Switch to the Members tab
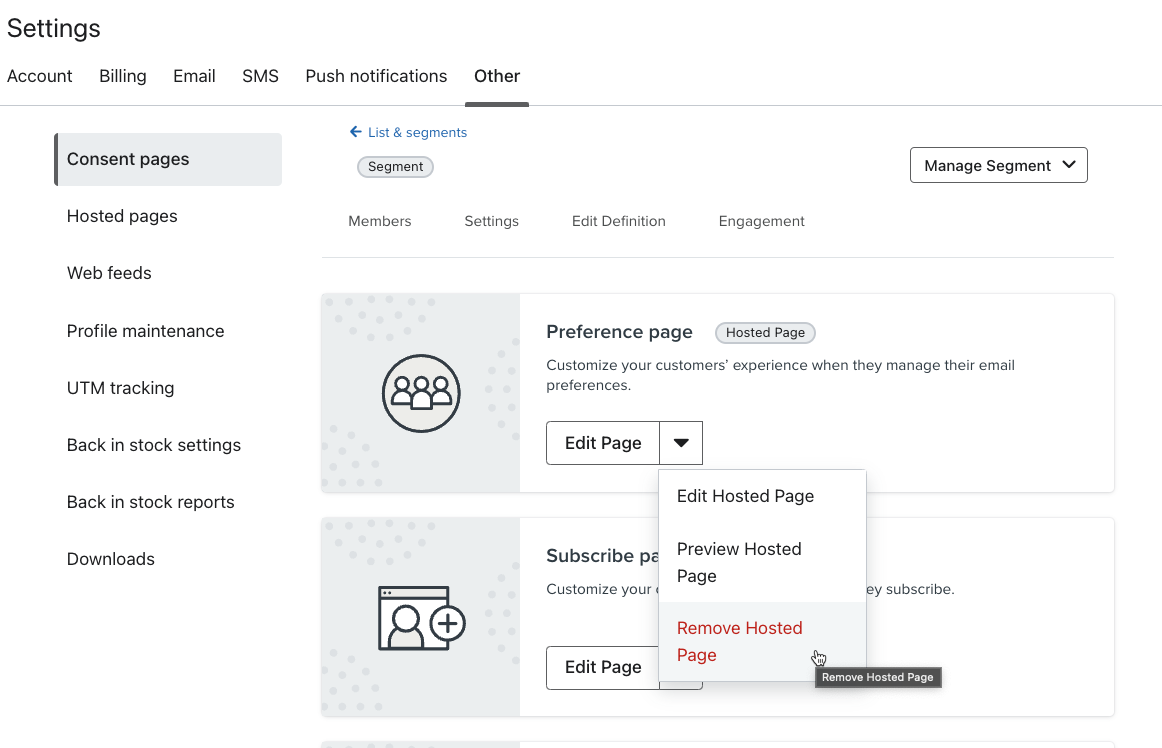This screenshot has width=1162, height=748. pyautogui.click(x=379, y=221)
